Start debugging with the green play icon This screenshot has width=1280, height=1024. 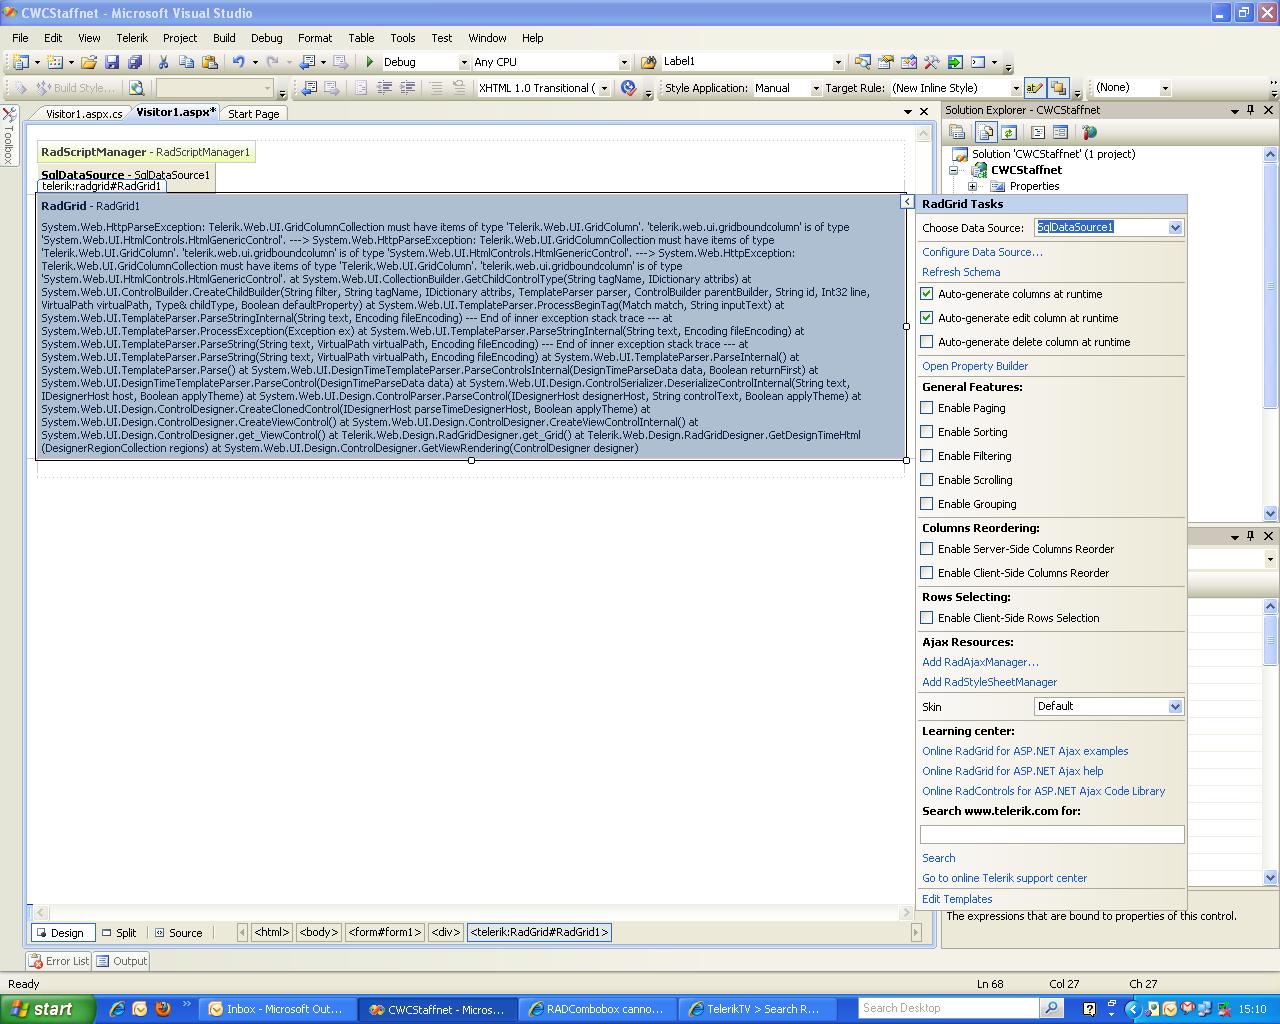coord(370,62)
